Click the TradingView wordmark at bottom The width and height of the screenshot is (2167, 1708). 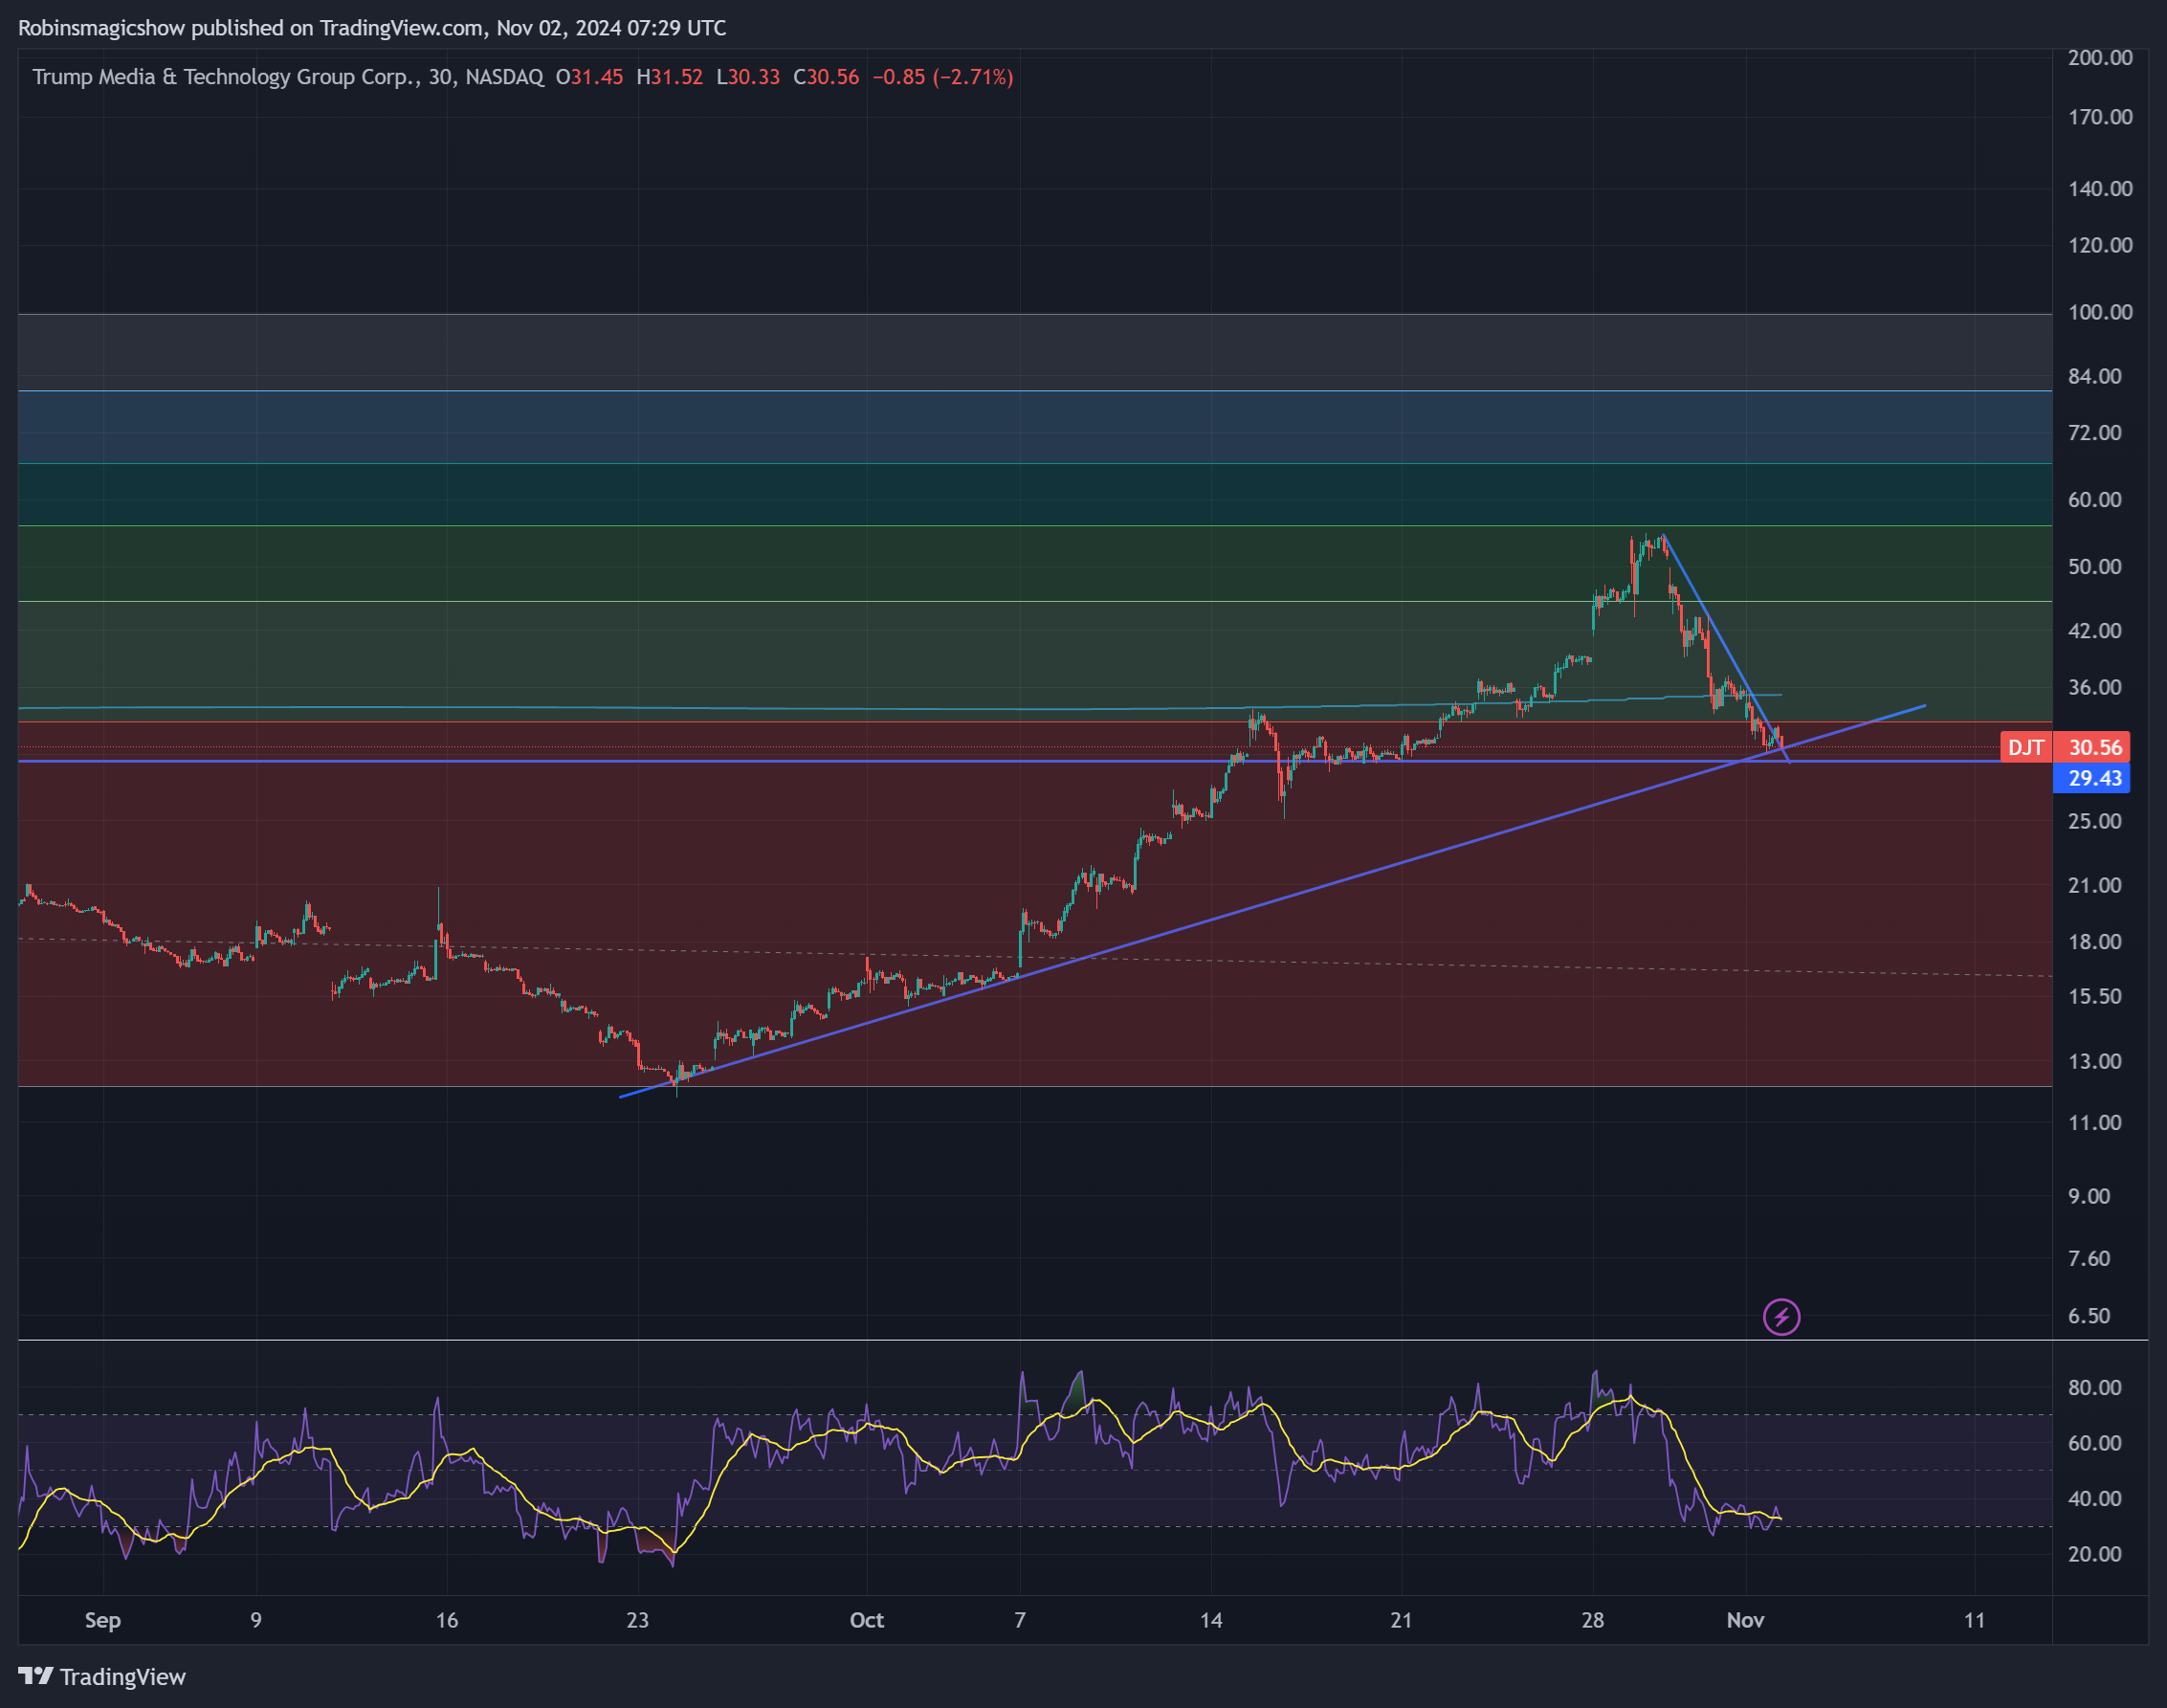123,1677
